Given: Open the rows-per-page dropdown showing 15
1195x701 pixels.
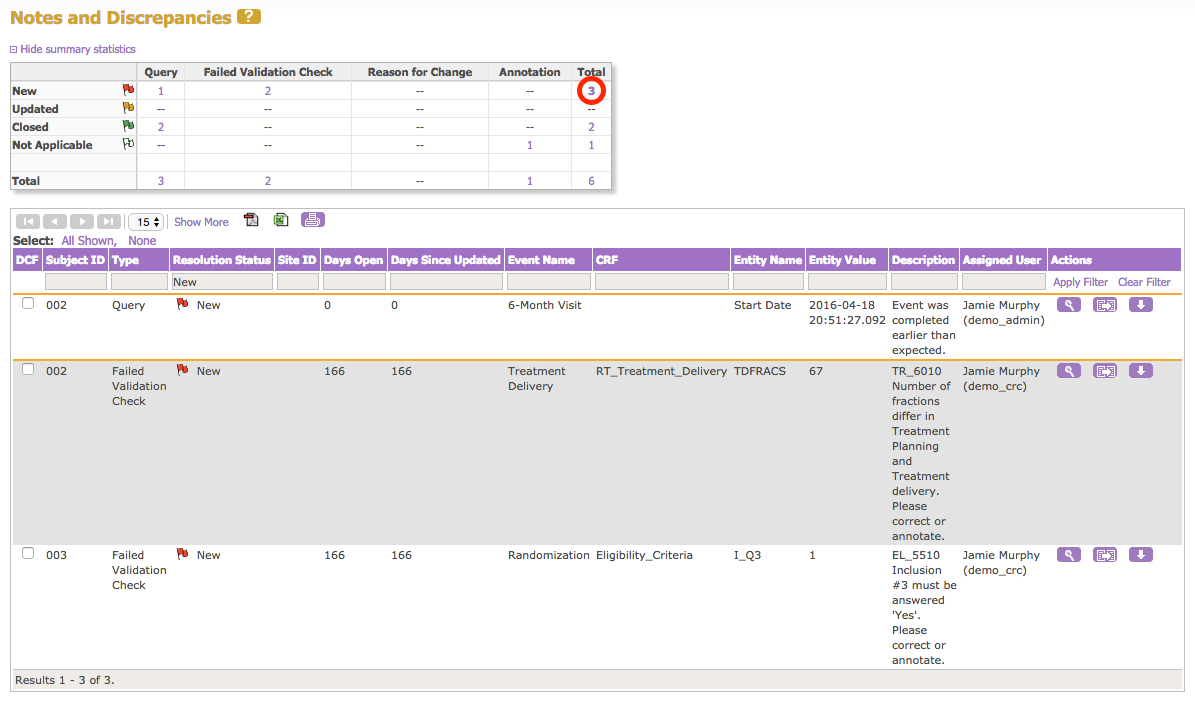Looking at the screenshot, I should tap(146, 222).
